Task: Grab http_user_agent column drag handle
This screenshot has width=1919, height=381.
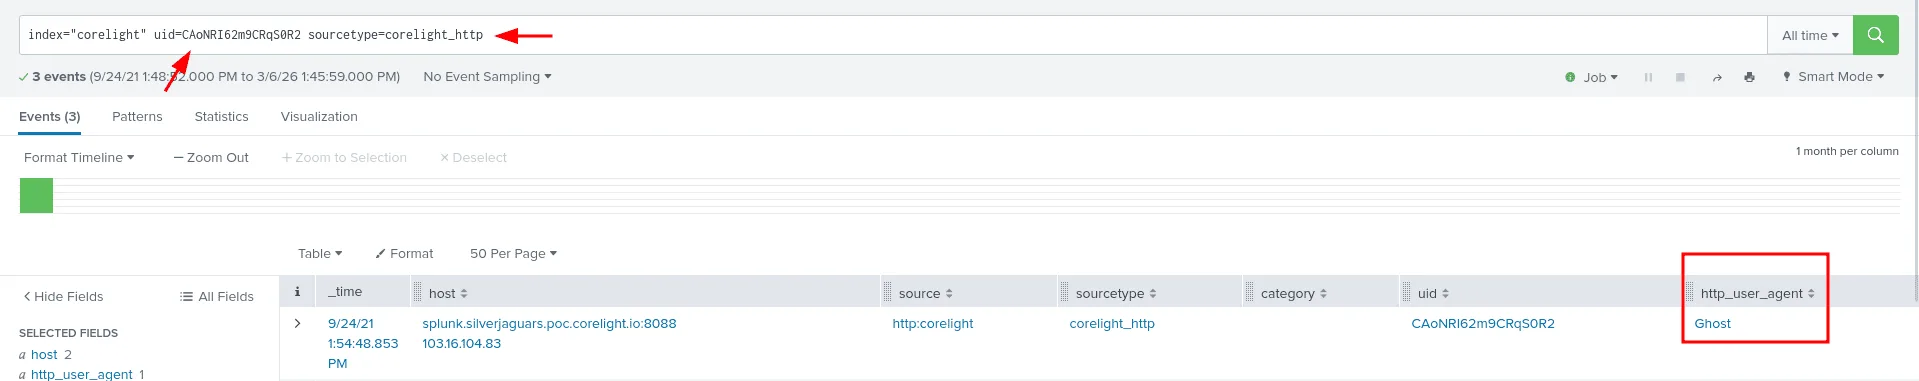Action: click(x=1689, y=293)
